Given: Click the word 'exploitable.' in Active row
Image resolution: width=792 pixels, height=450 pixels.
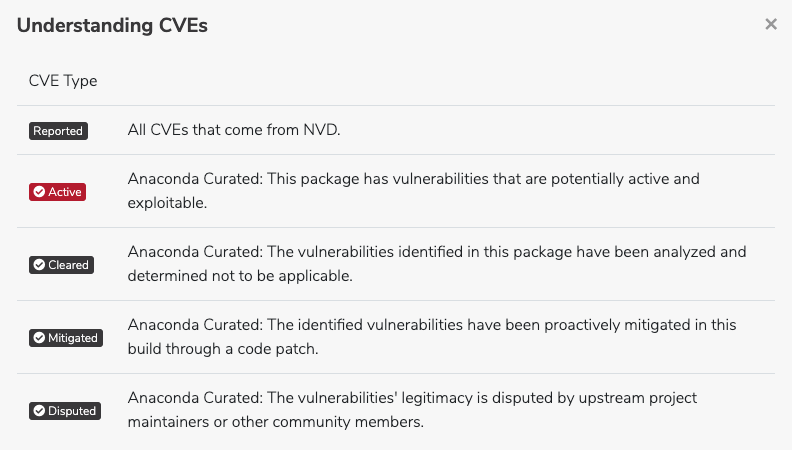Looking at the screenshot, I should click(x=167, y=203).
